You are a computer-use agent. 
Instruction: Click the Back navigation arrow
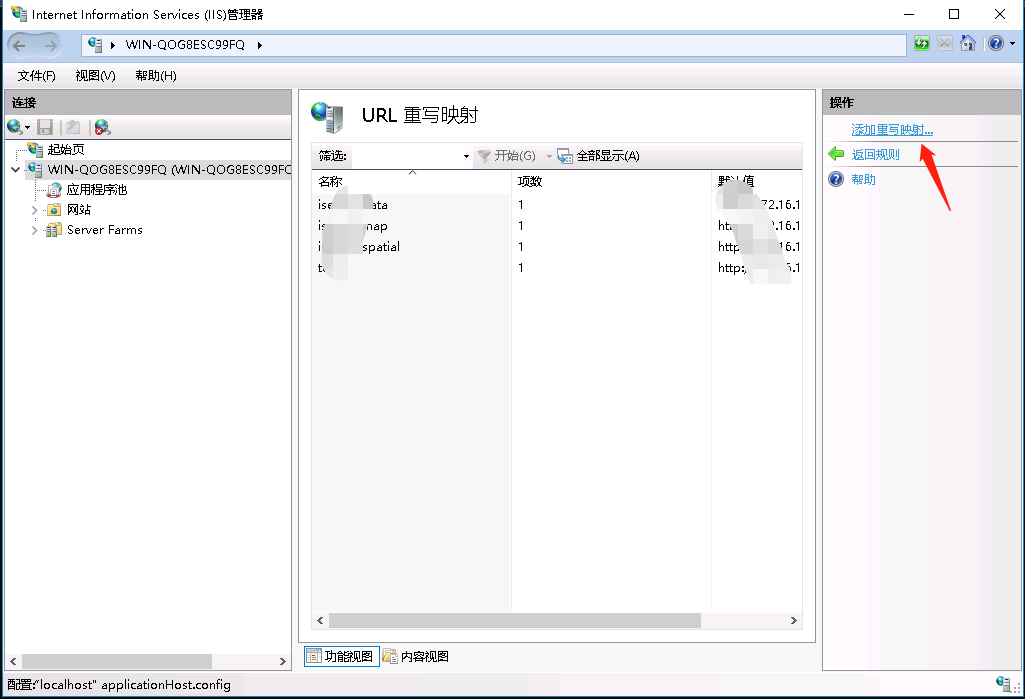pyautogui.click(x=19, y=45)
